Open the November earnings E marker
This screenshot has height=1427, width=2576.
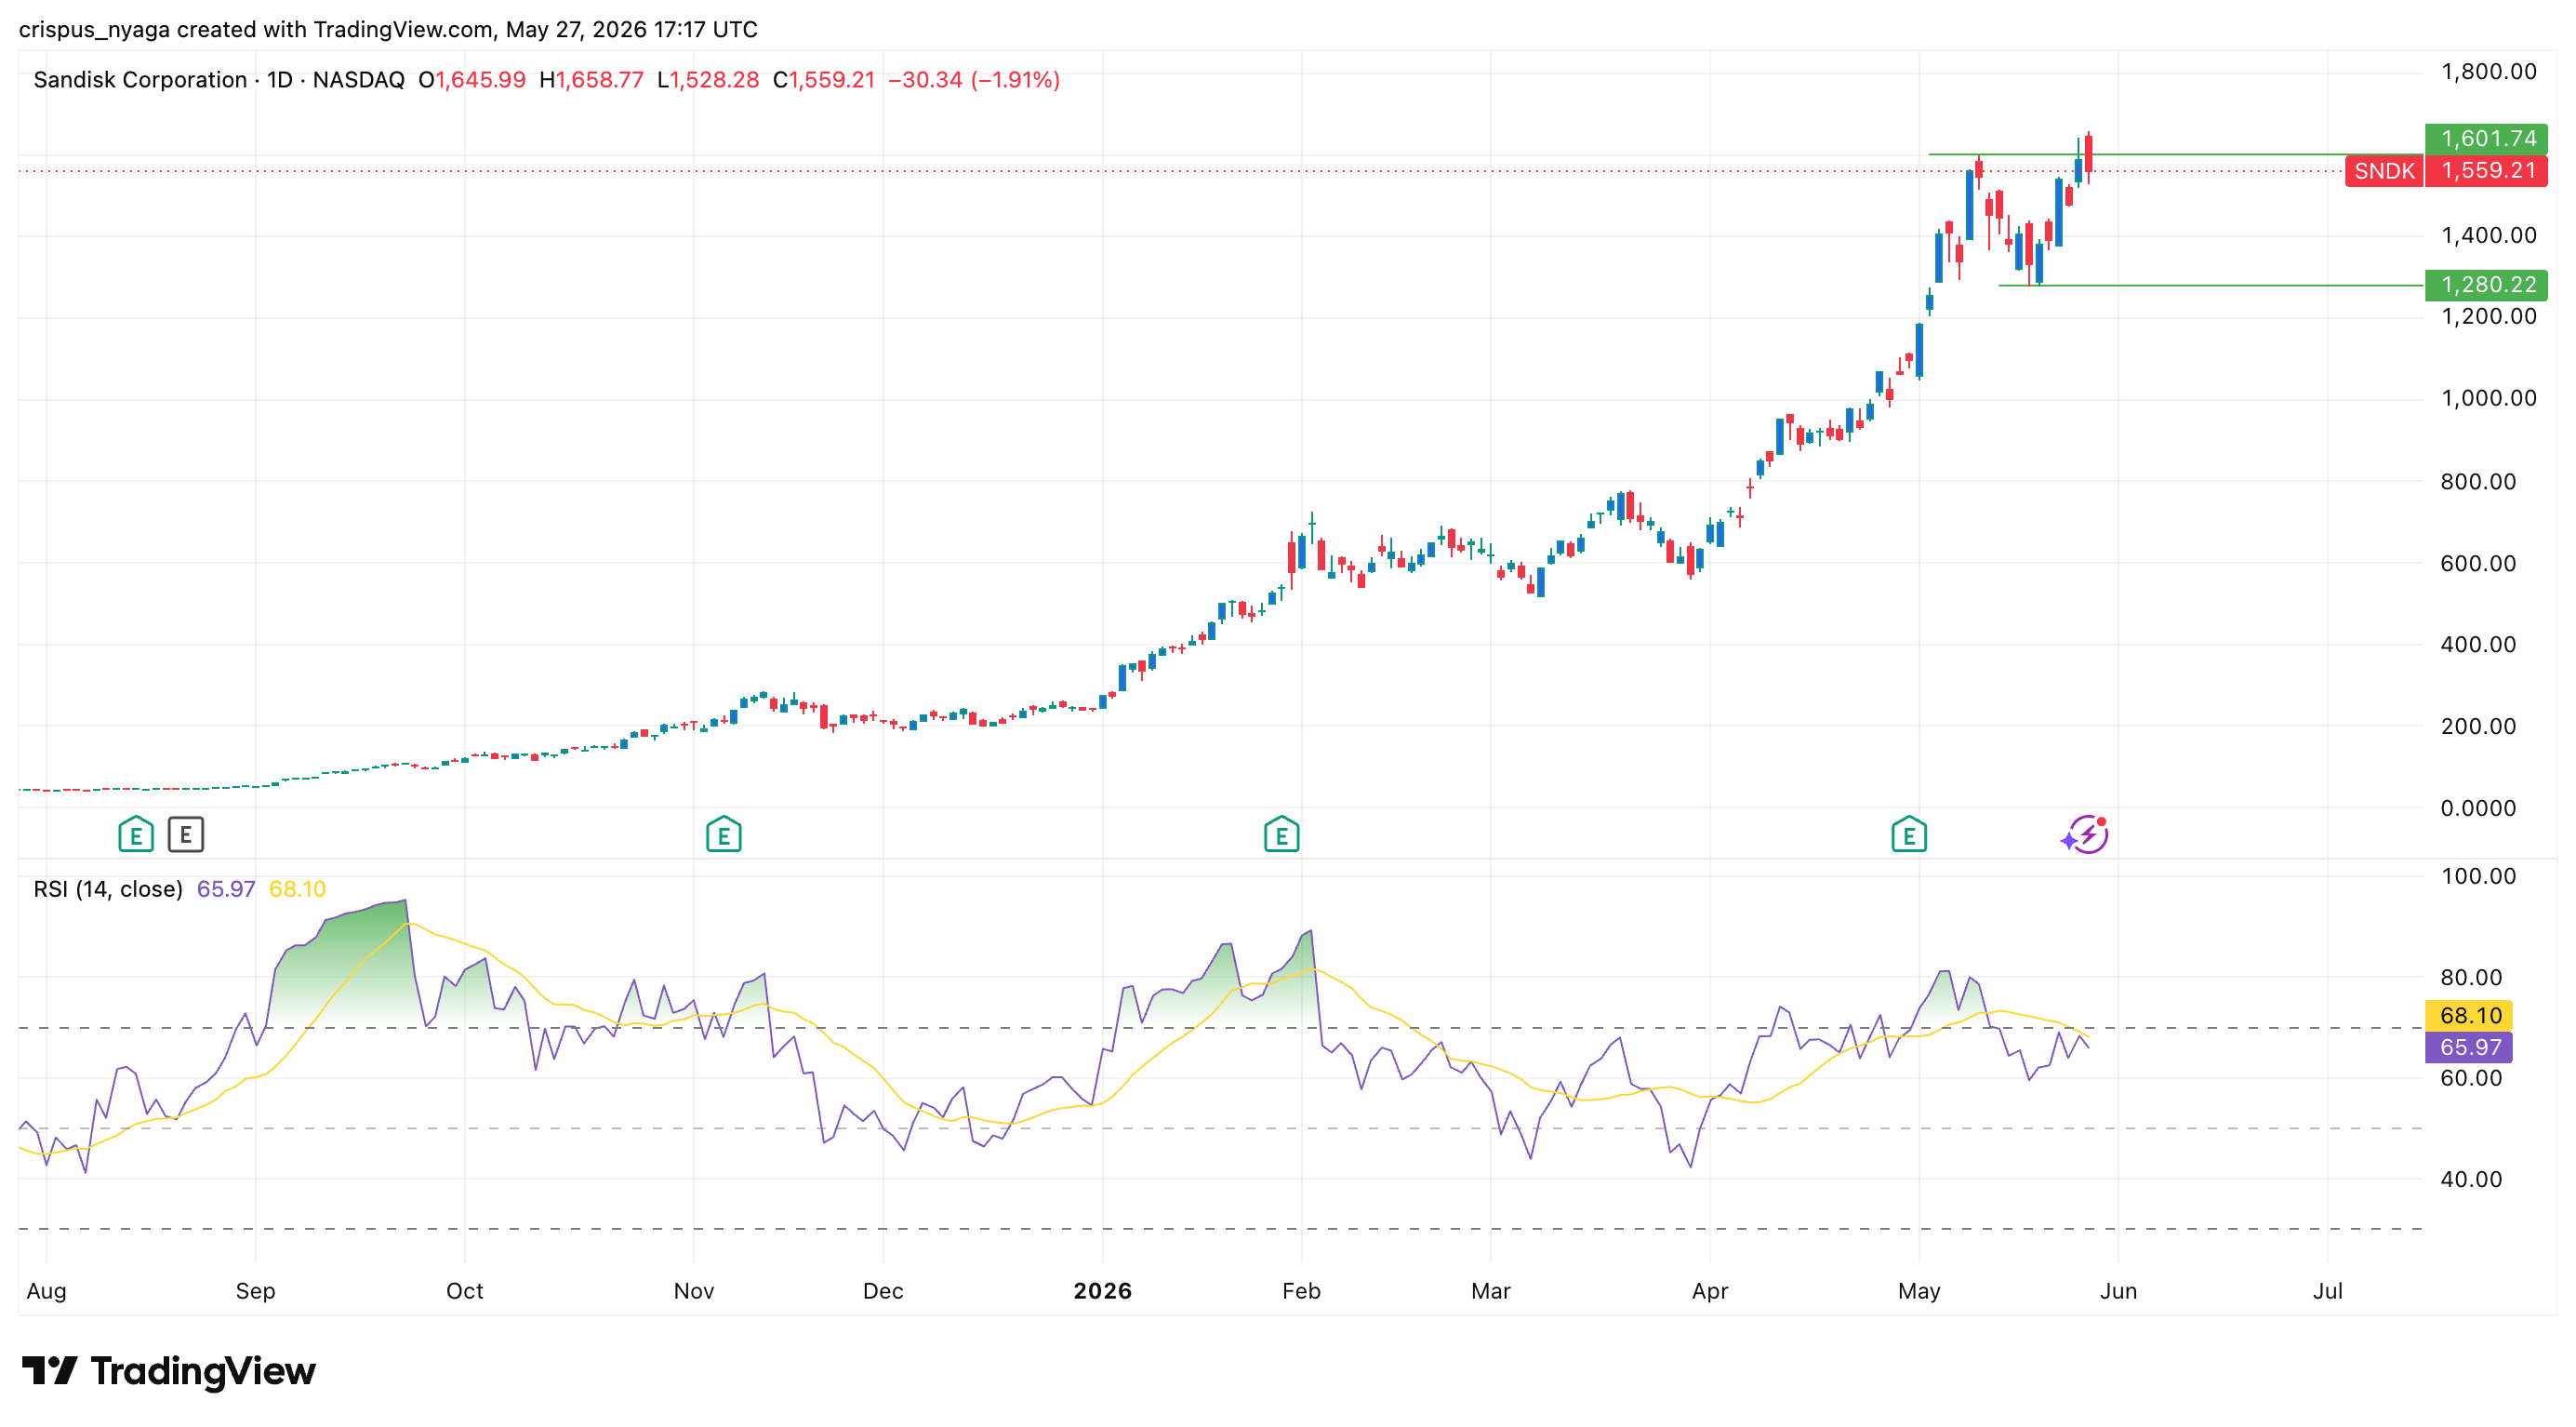click(x=724, y=834)
